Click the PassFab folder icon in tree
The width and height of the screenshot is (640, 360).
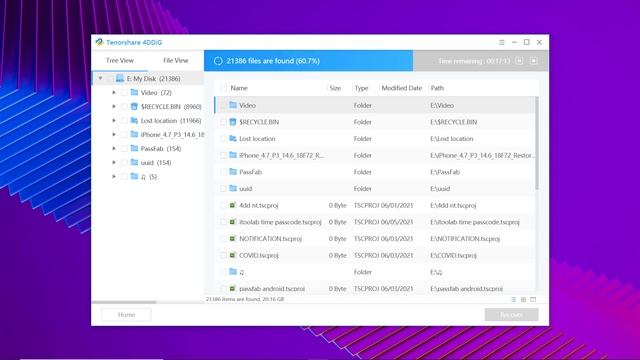(134, 148)
